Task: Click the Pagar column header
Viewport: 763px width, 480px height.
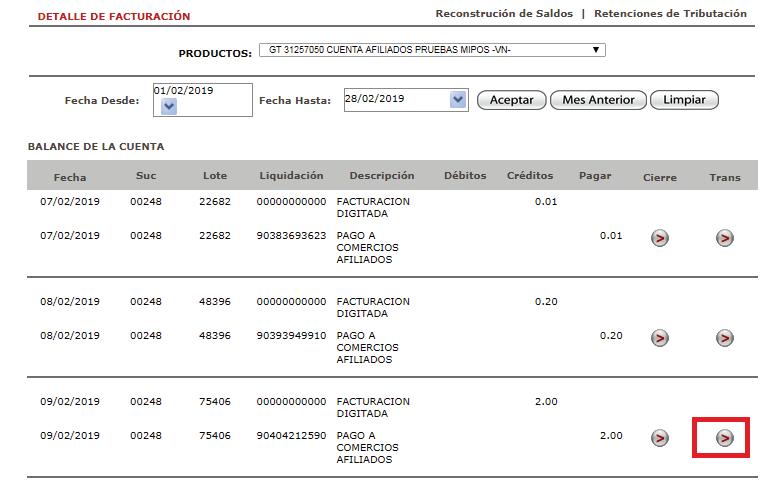Action: 595,176
